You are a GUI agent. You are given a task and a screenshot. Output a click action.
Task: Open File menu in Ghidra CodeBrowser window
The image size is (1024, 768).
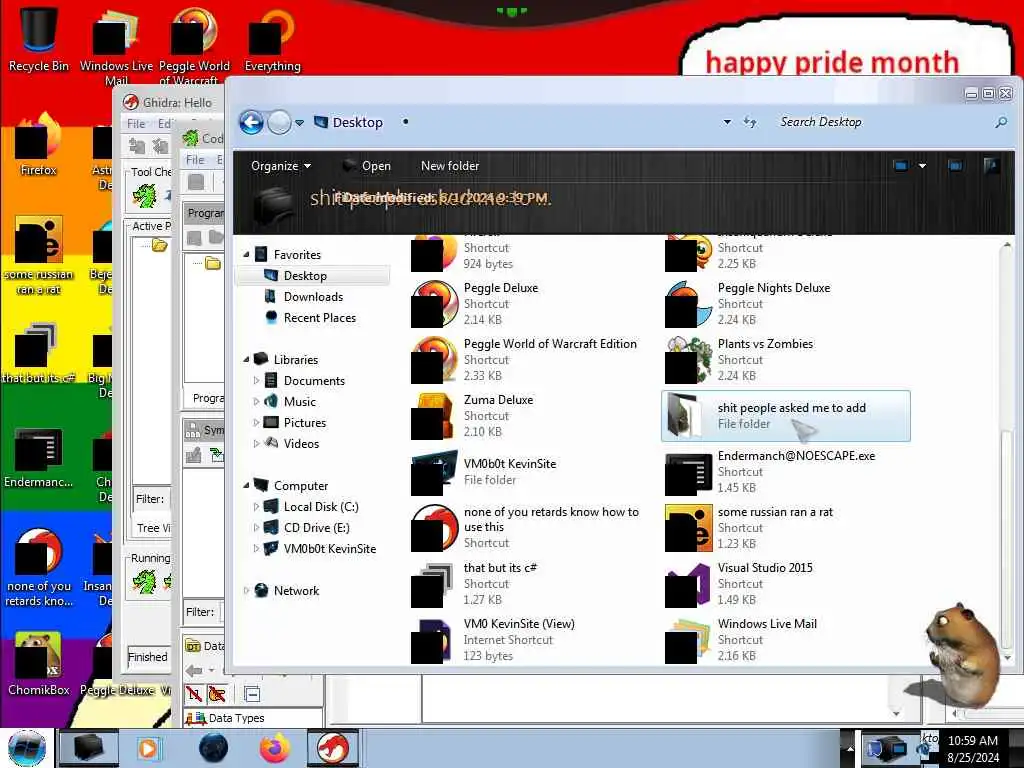coord(195,159)
